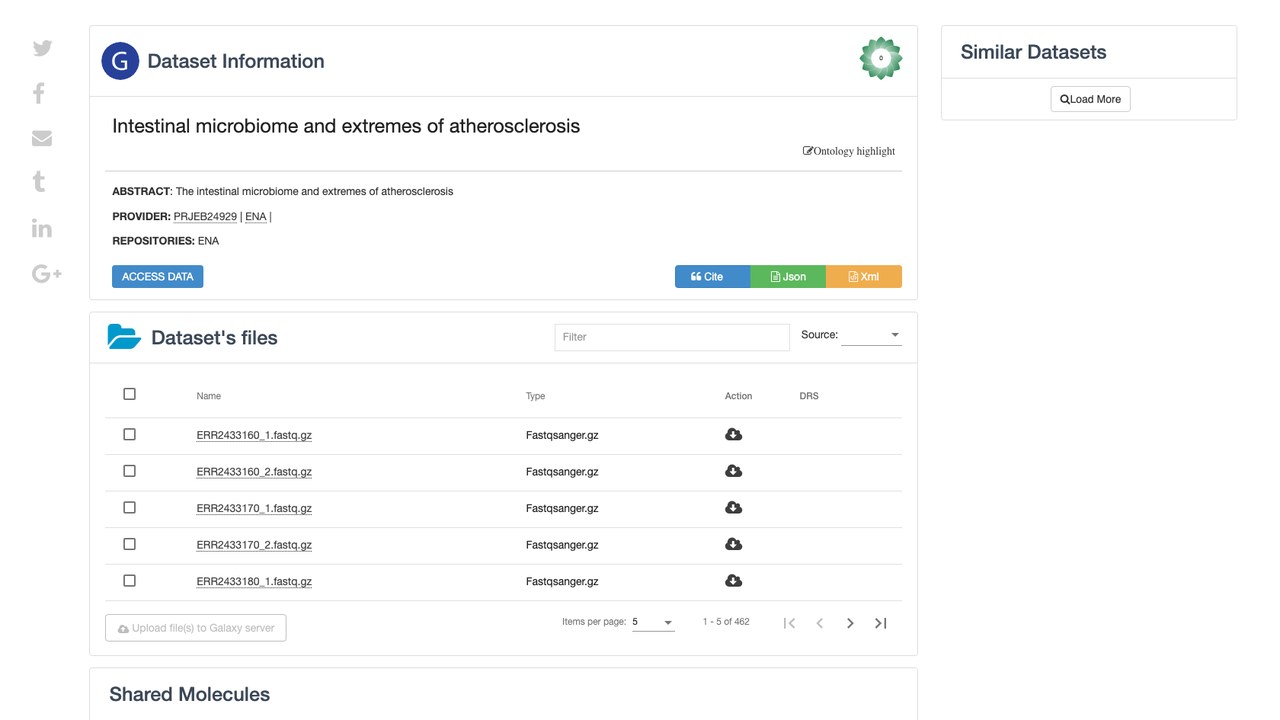This screenshot has width=1280, height=720.
Task: Click Load More in Similar Datasets
Action: click(x=1090, y=99)
